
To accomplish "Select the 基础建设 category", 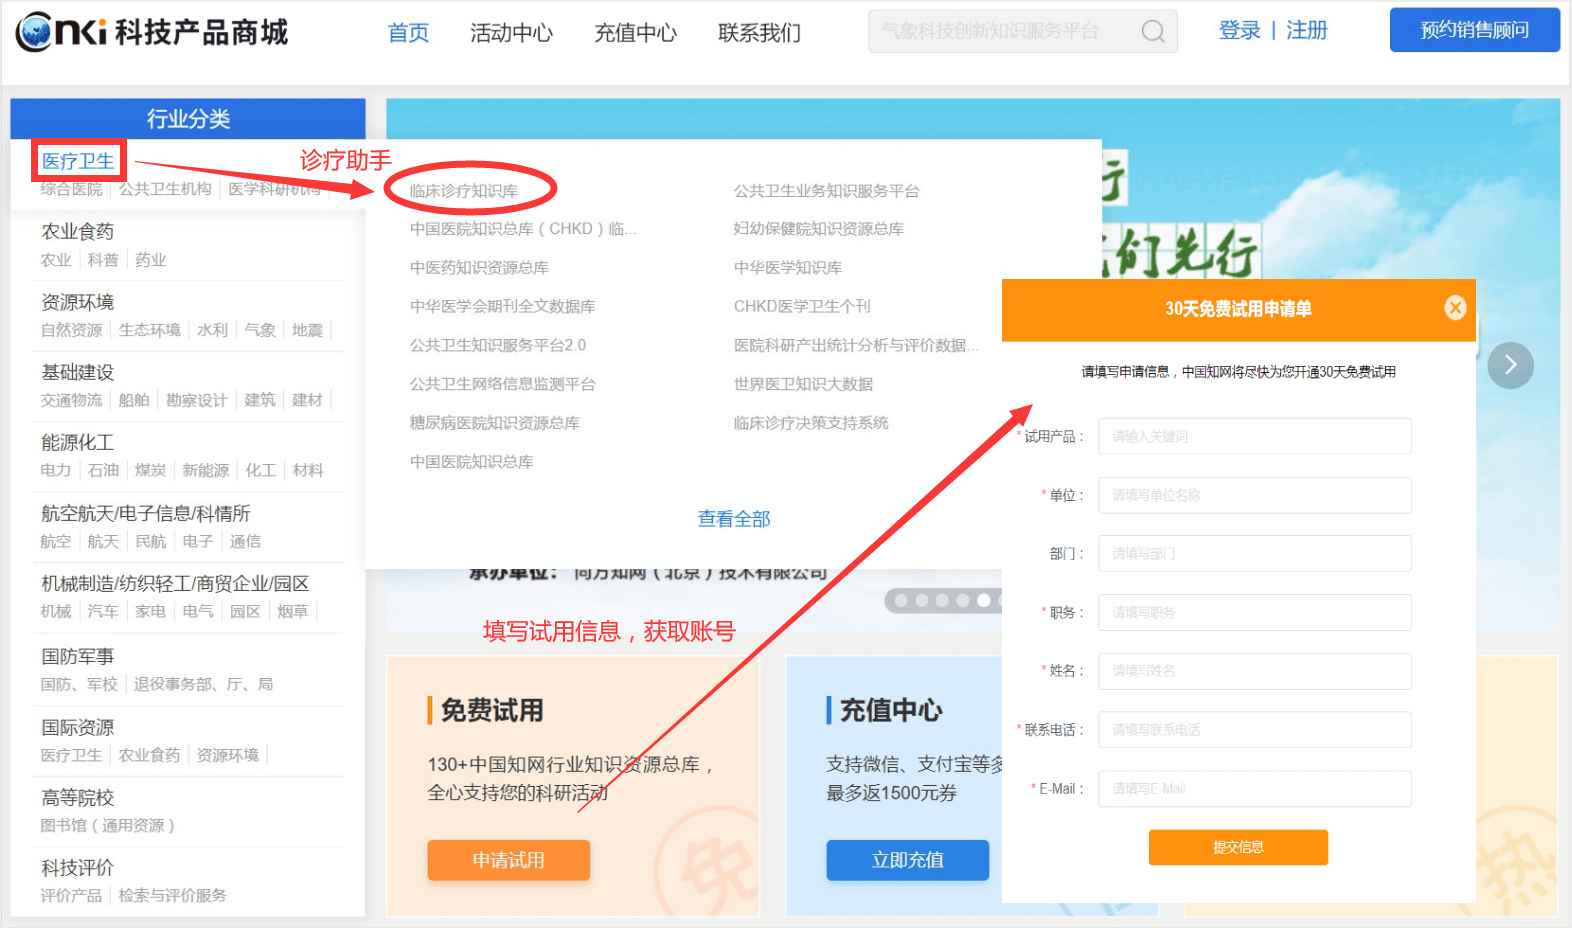I will click(78, 372).
